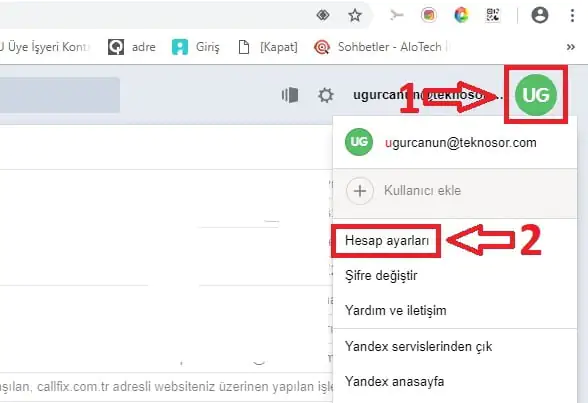Screen dimensions: 588x403
Task: Select the ugurcanun@teknosor.com account in the menu
Action: pyautogui.click(x=455, y=142)
